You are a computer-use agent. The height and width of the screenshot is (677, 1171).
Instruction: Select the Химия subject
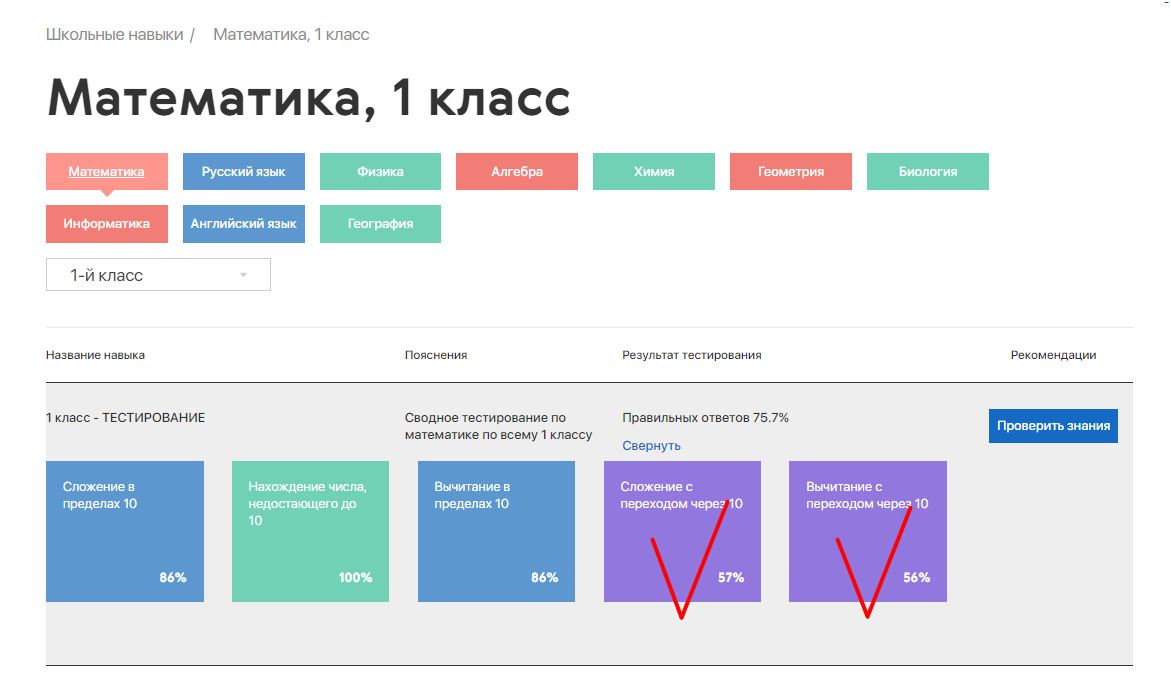(x=653, y=171)
